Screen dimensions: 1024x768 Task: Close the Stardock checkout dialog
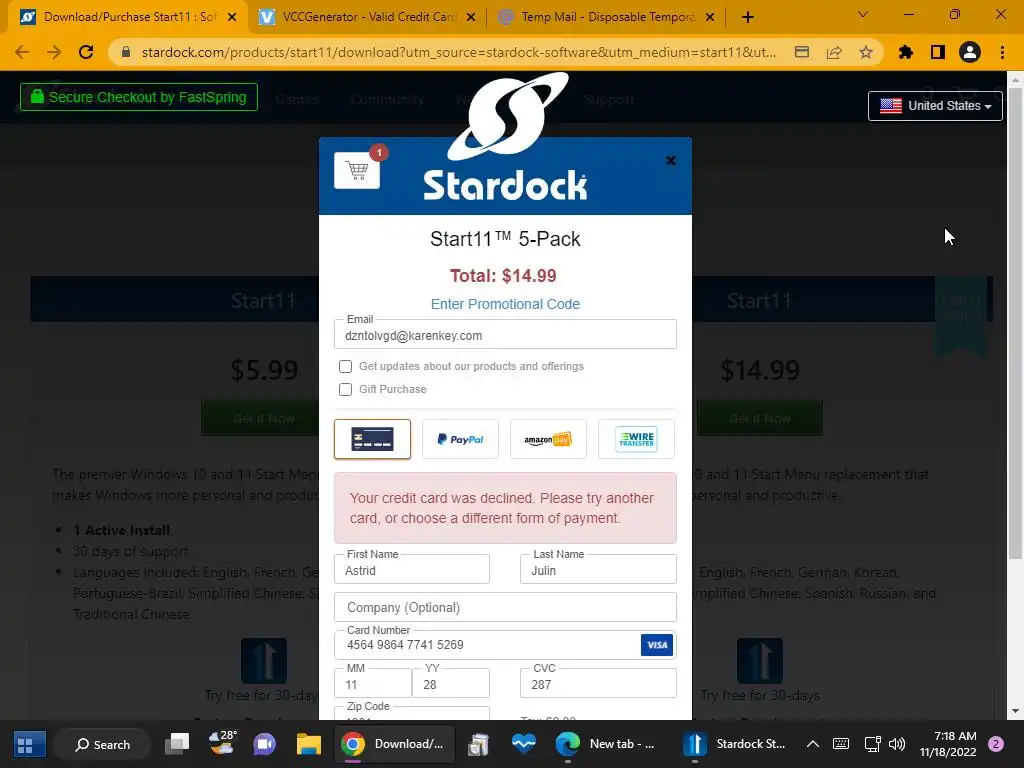[x=670, y=161]
